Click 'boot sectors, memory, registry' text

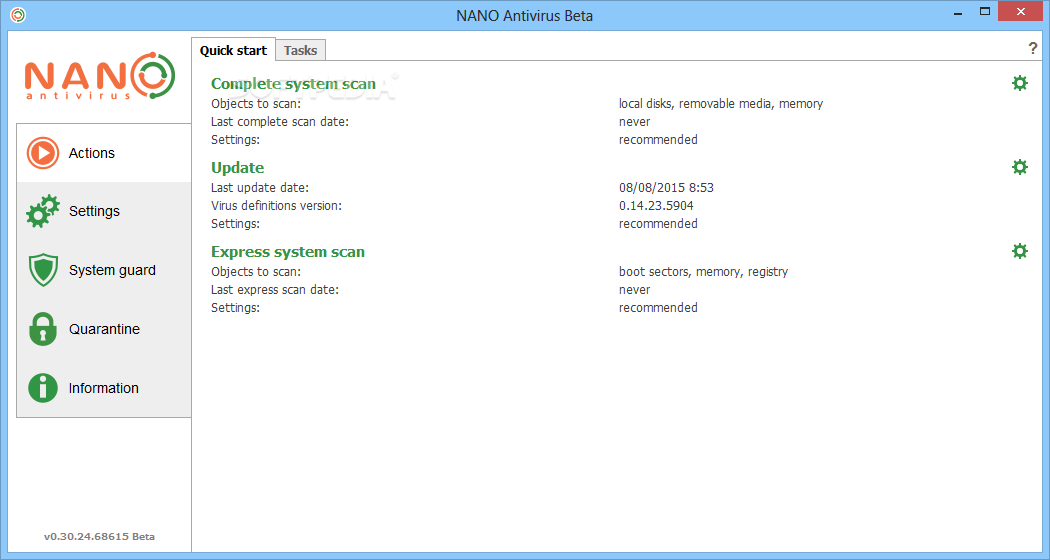[703, 272]
